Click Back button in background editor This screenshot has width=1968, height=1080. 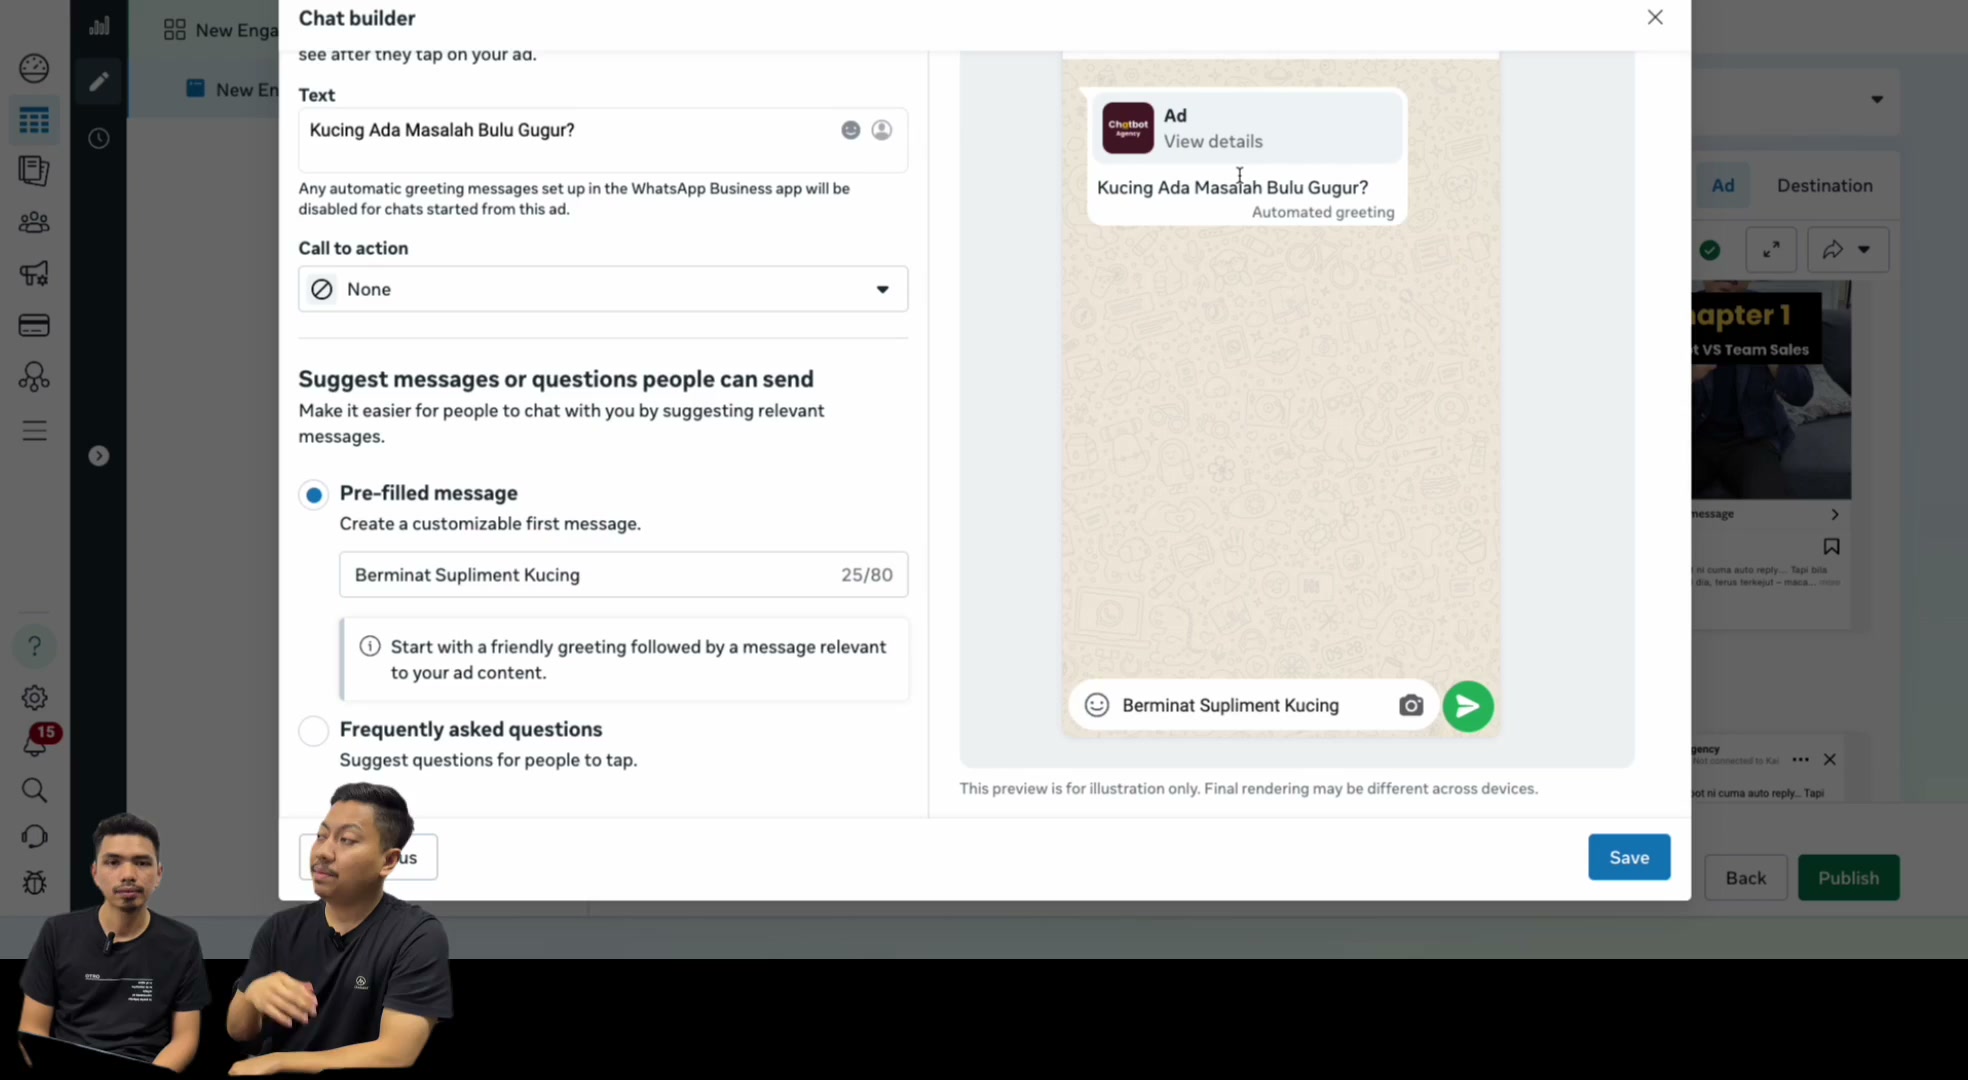(x=1745, y=878)
